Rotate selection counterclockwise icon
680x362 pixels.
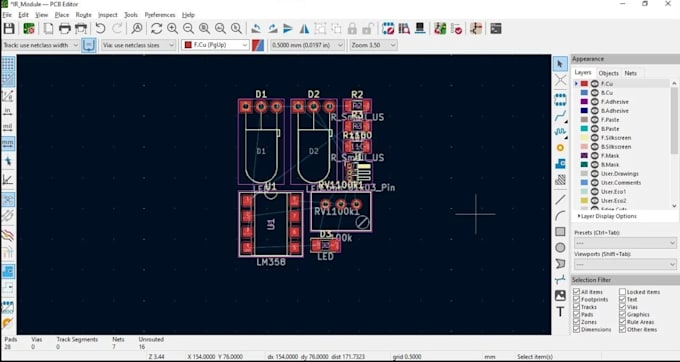coord(256,29)
